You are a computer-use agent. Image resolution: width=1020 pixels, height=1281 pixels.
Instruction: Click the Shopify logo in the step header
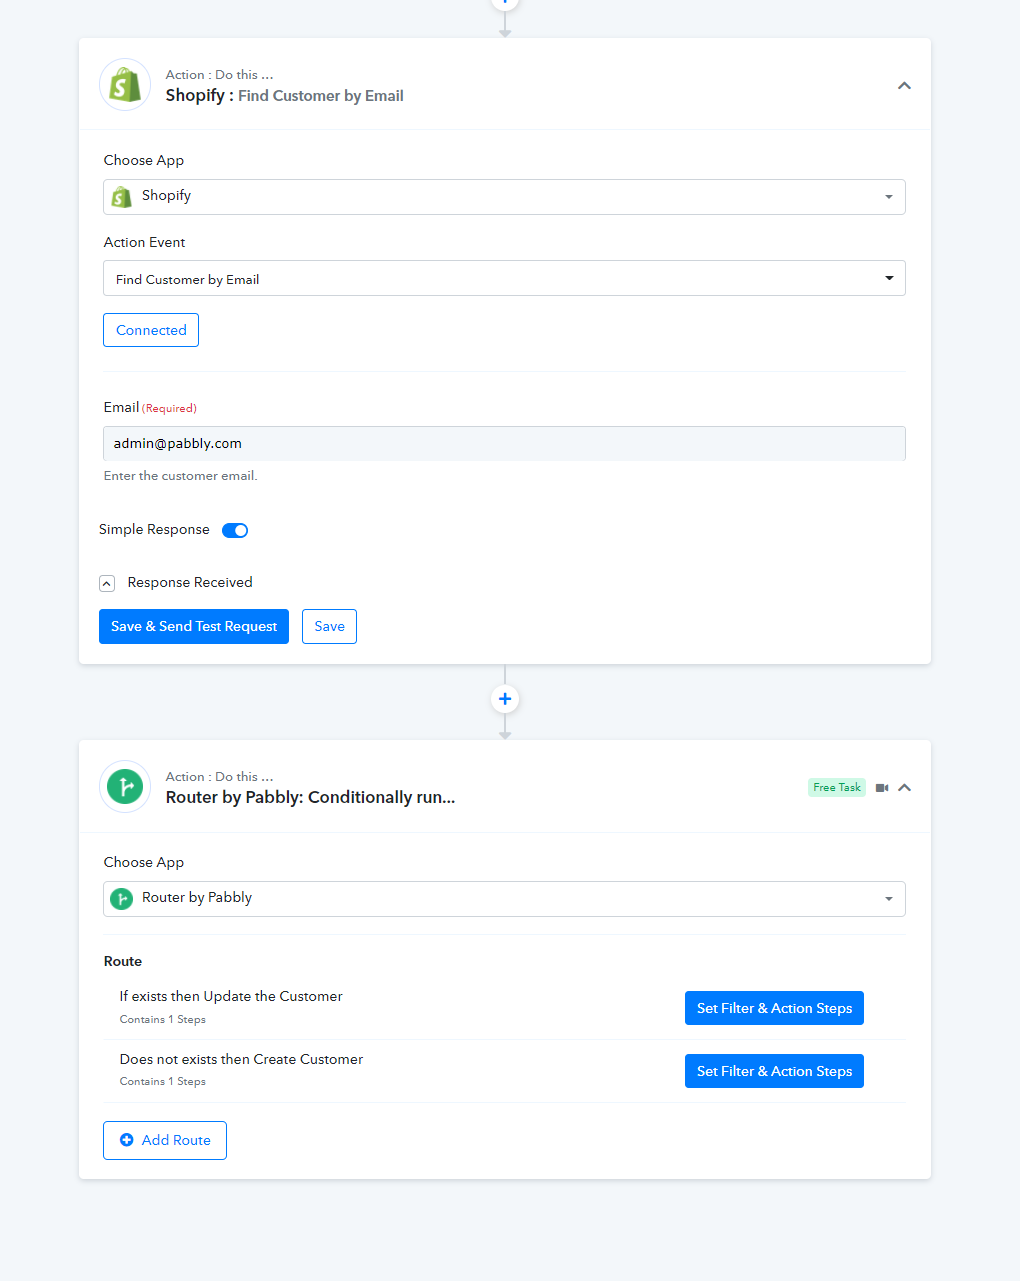click(125, 85)
